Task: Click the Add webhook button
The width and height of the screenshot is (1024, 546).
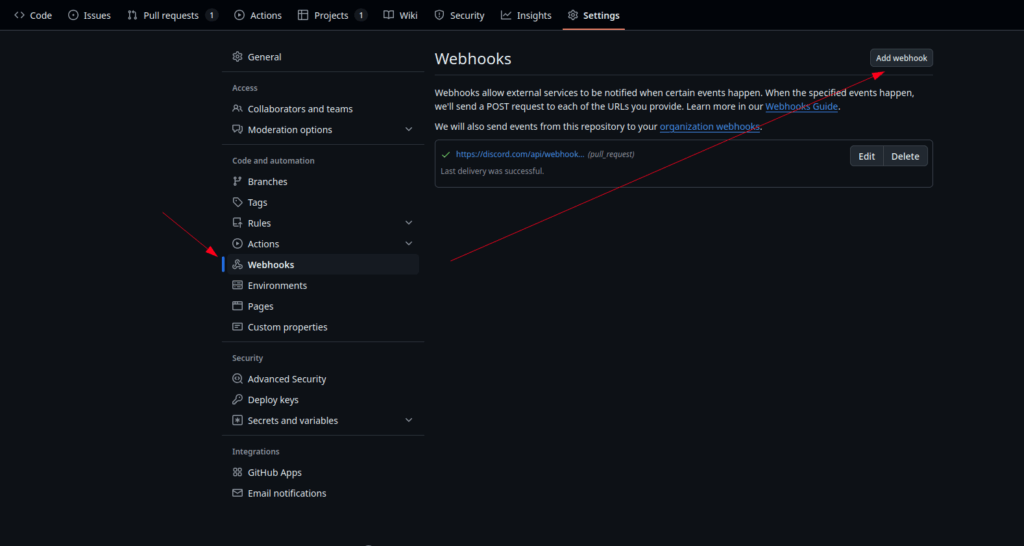Action: pyautogui.click(x=901, y=58)
